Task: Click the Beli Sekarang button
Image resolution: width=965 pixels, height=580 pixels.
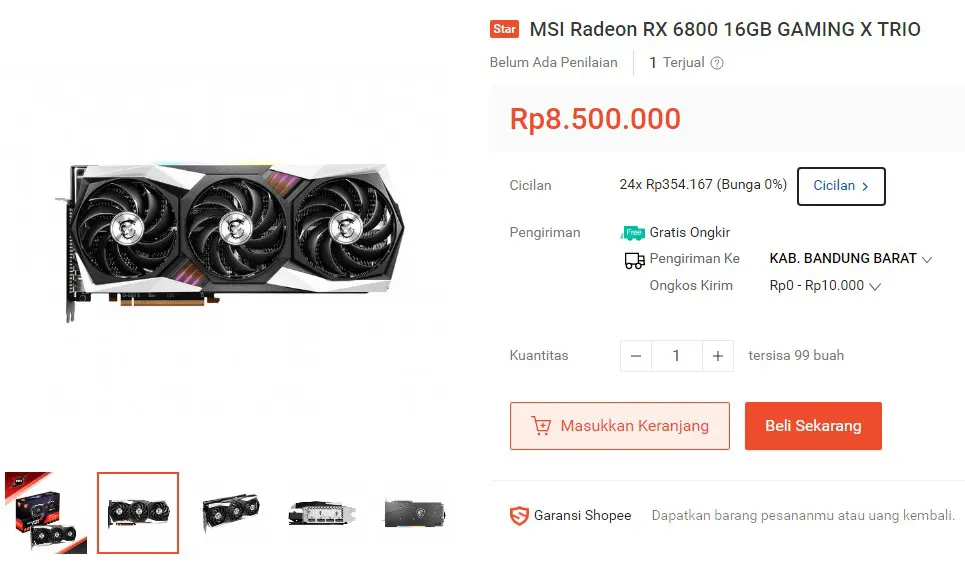Action: [813, 426]
